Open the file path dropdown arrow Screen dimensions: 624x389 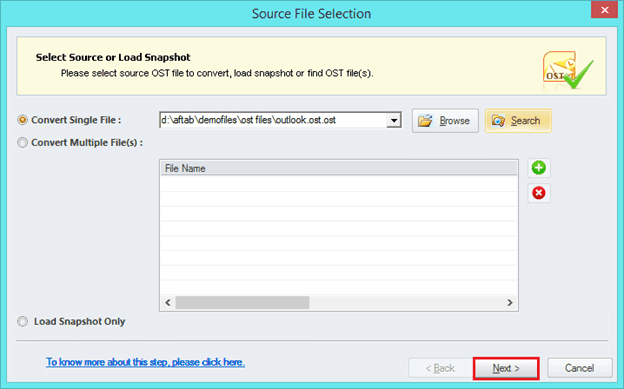[394, 120]
